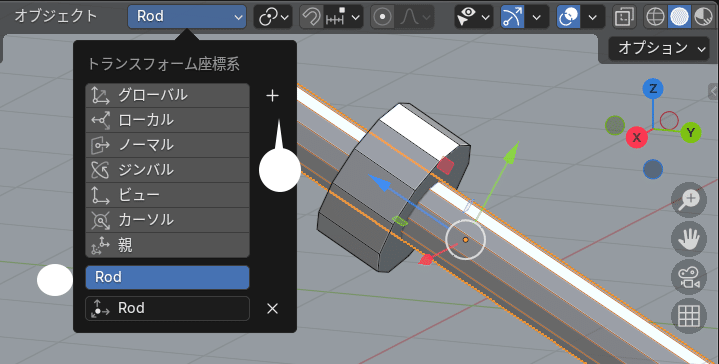Screen dimensions: 719x364
Task: Open the pivot point dropdown
Action: (273, 17)
